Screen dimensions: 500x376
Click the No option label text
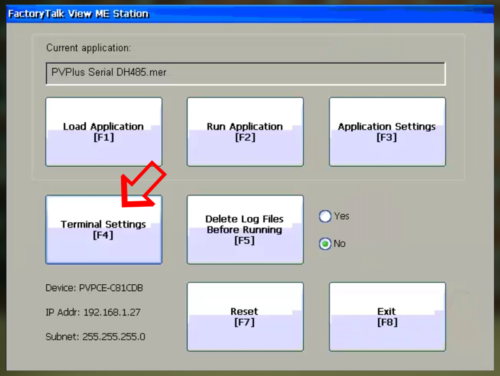[x=339, y=244]
